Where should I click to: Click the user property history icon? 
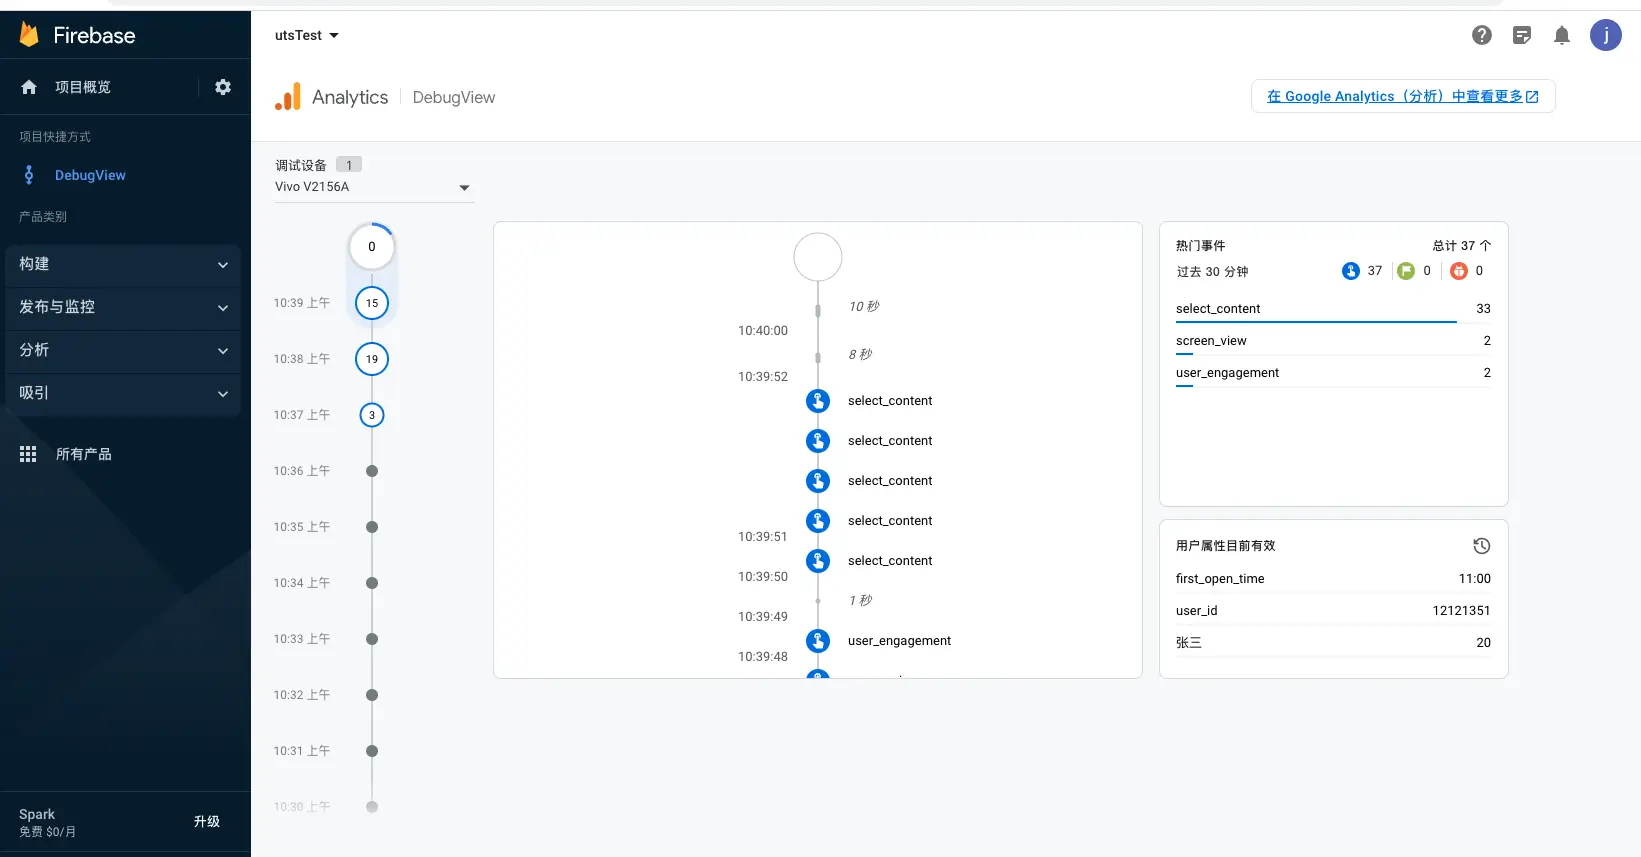click(x=1481, y=546)
